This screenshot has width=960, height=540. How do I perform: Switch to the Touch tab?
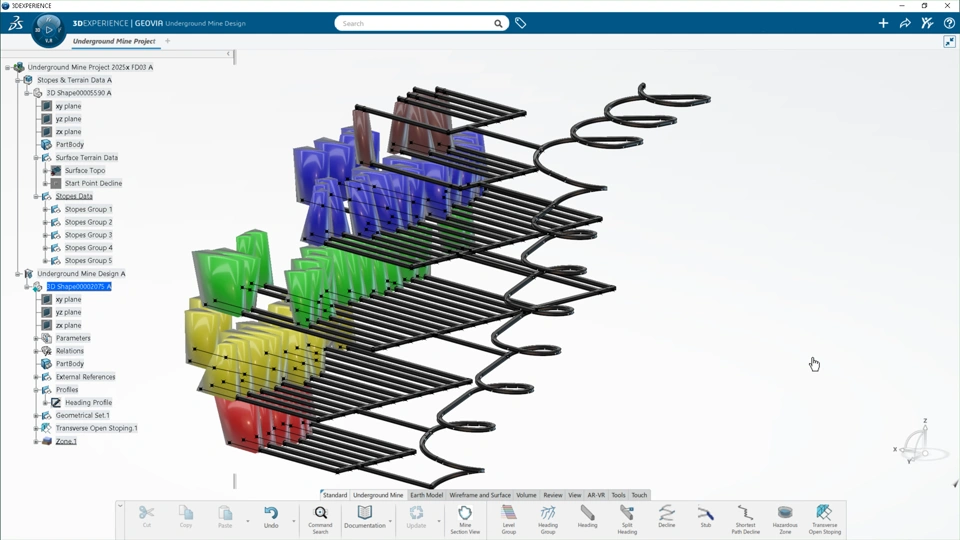coord(639,495)
